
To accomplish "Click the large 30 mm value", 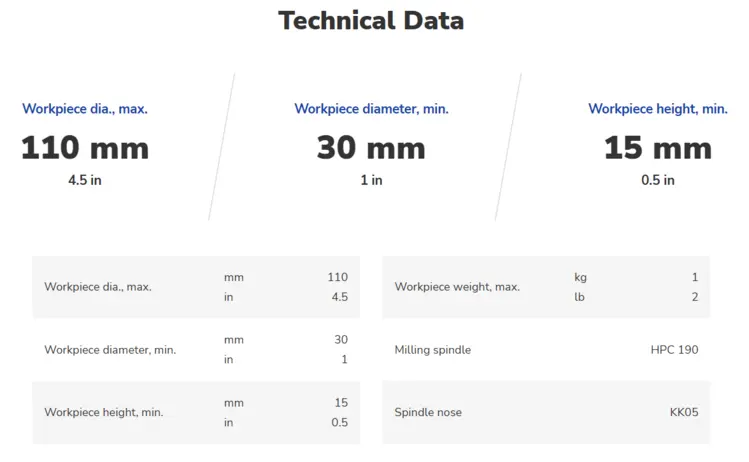I will (371, 148).
